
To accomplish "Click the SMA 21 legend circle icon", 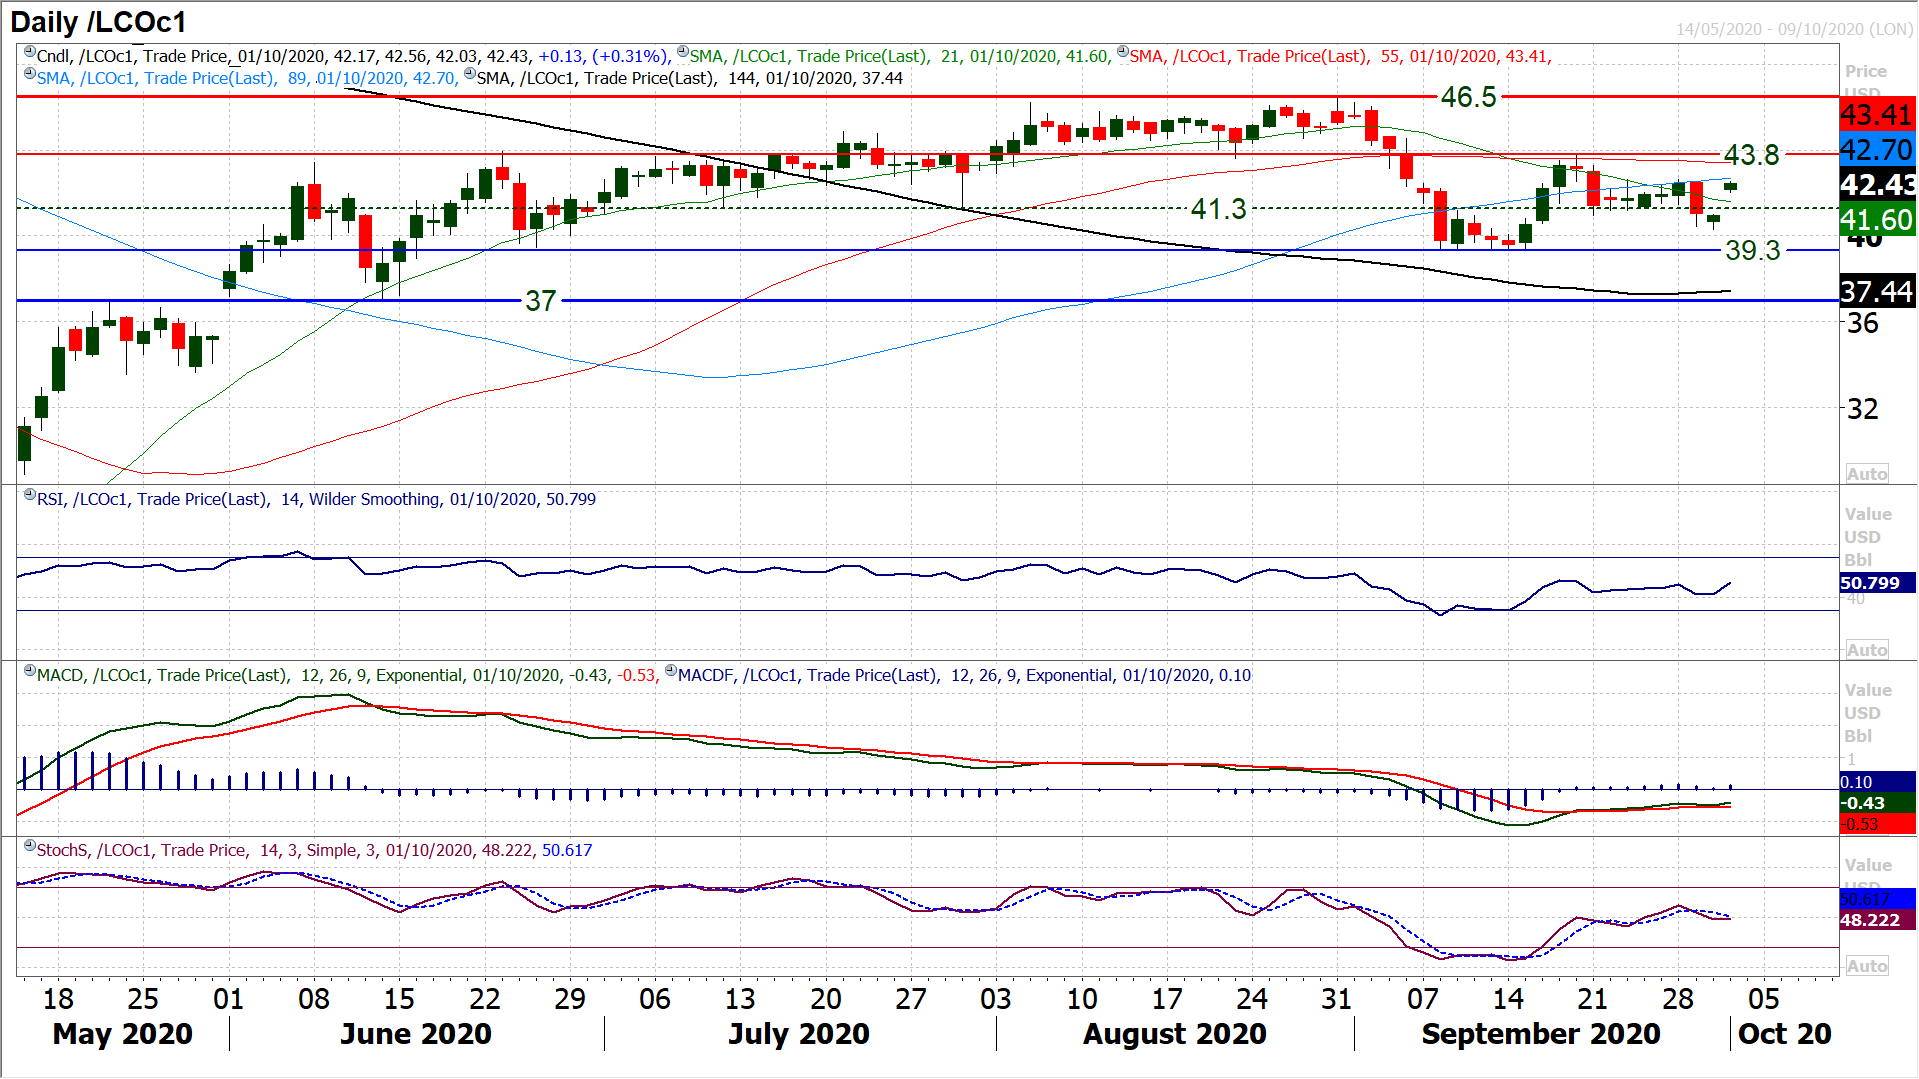I will [682, 52].
